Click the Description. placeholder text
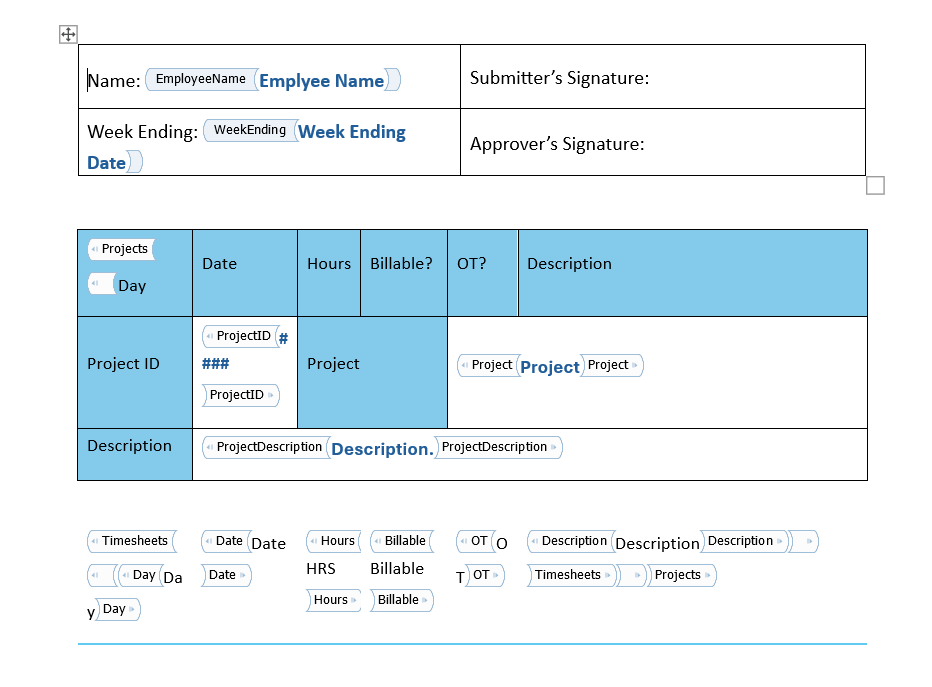This screenshot has height=687, width=932. tap(382, 449)
